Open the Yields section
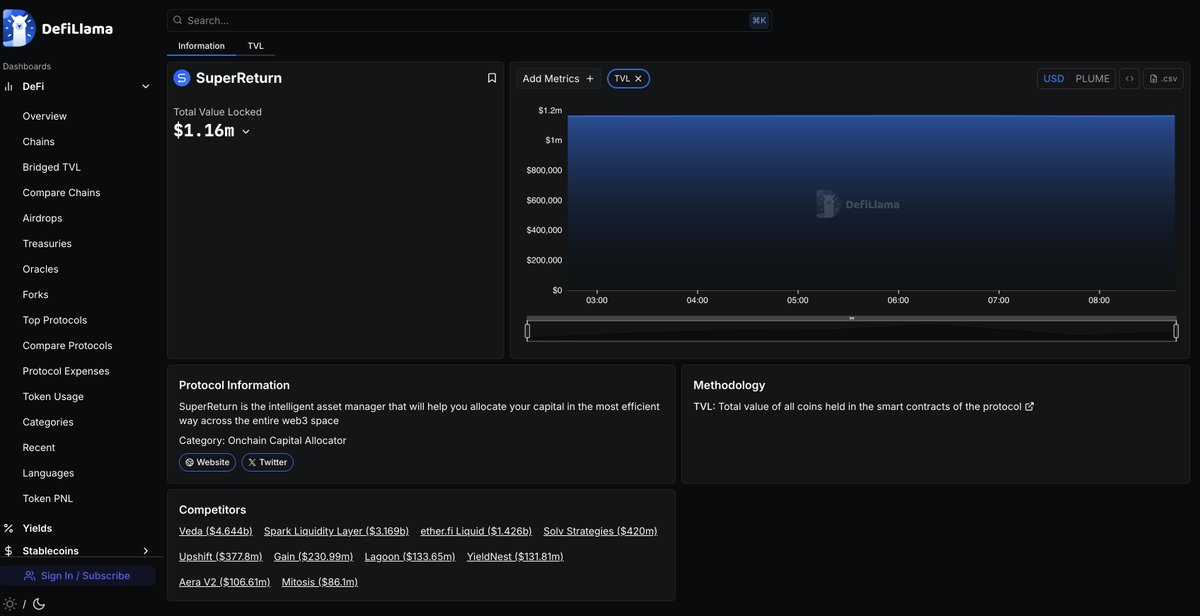The width and height of the screenshot is (1200, 616). (37, 528)
